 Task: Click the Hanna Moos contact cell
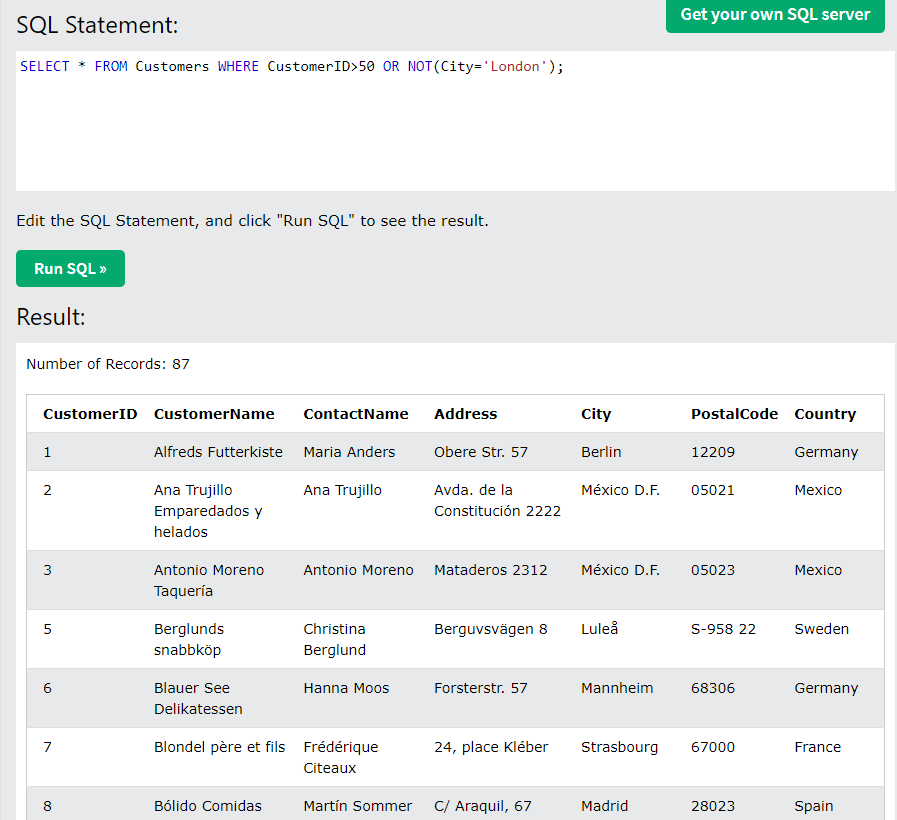pos(346,688)
